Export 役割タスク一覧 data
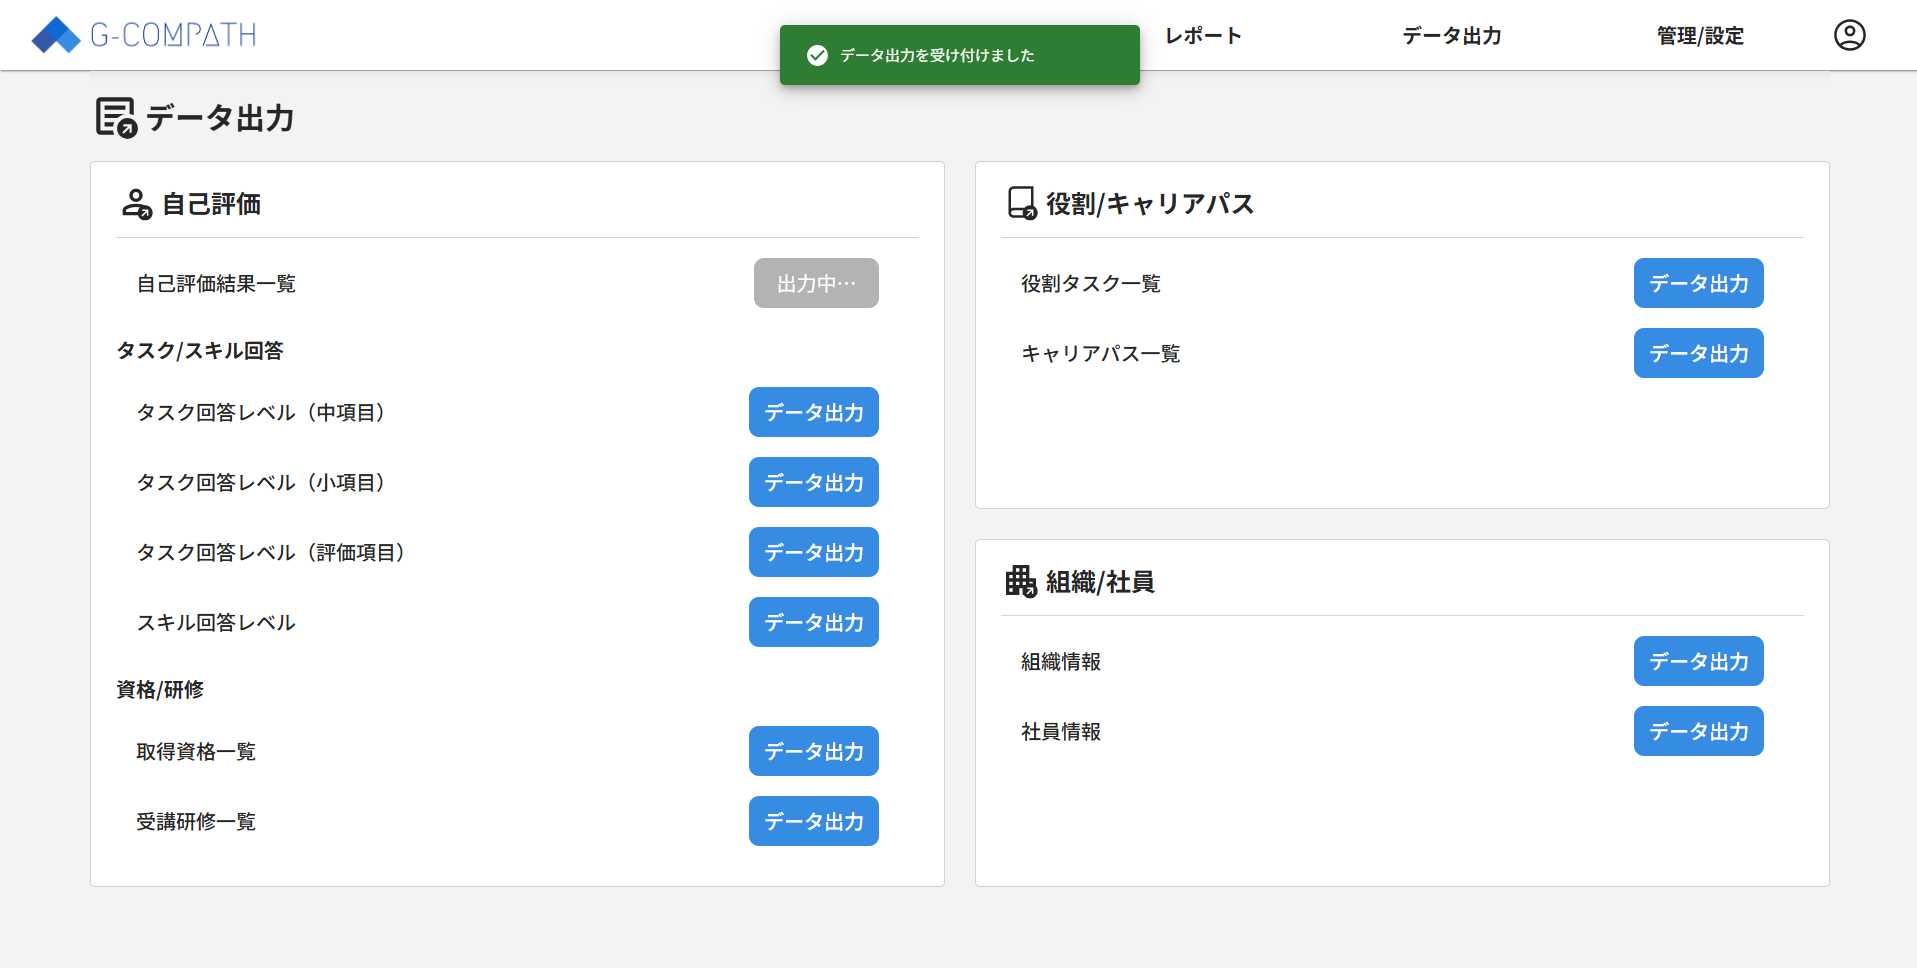Image resolution: width=1917 pixels, height=968 pixels. (x=1697, y=283)
